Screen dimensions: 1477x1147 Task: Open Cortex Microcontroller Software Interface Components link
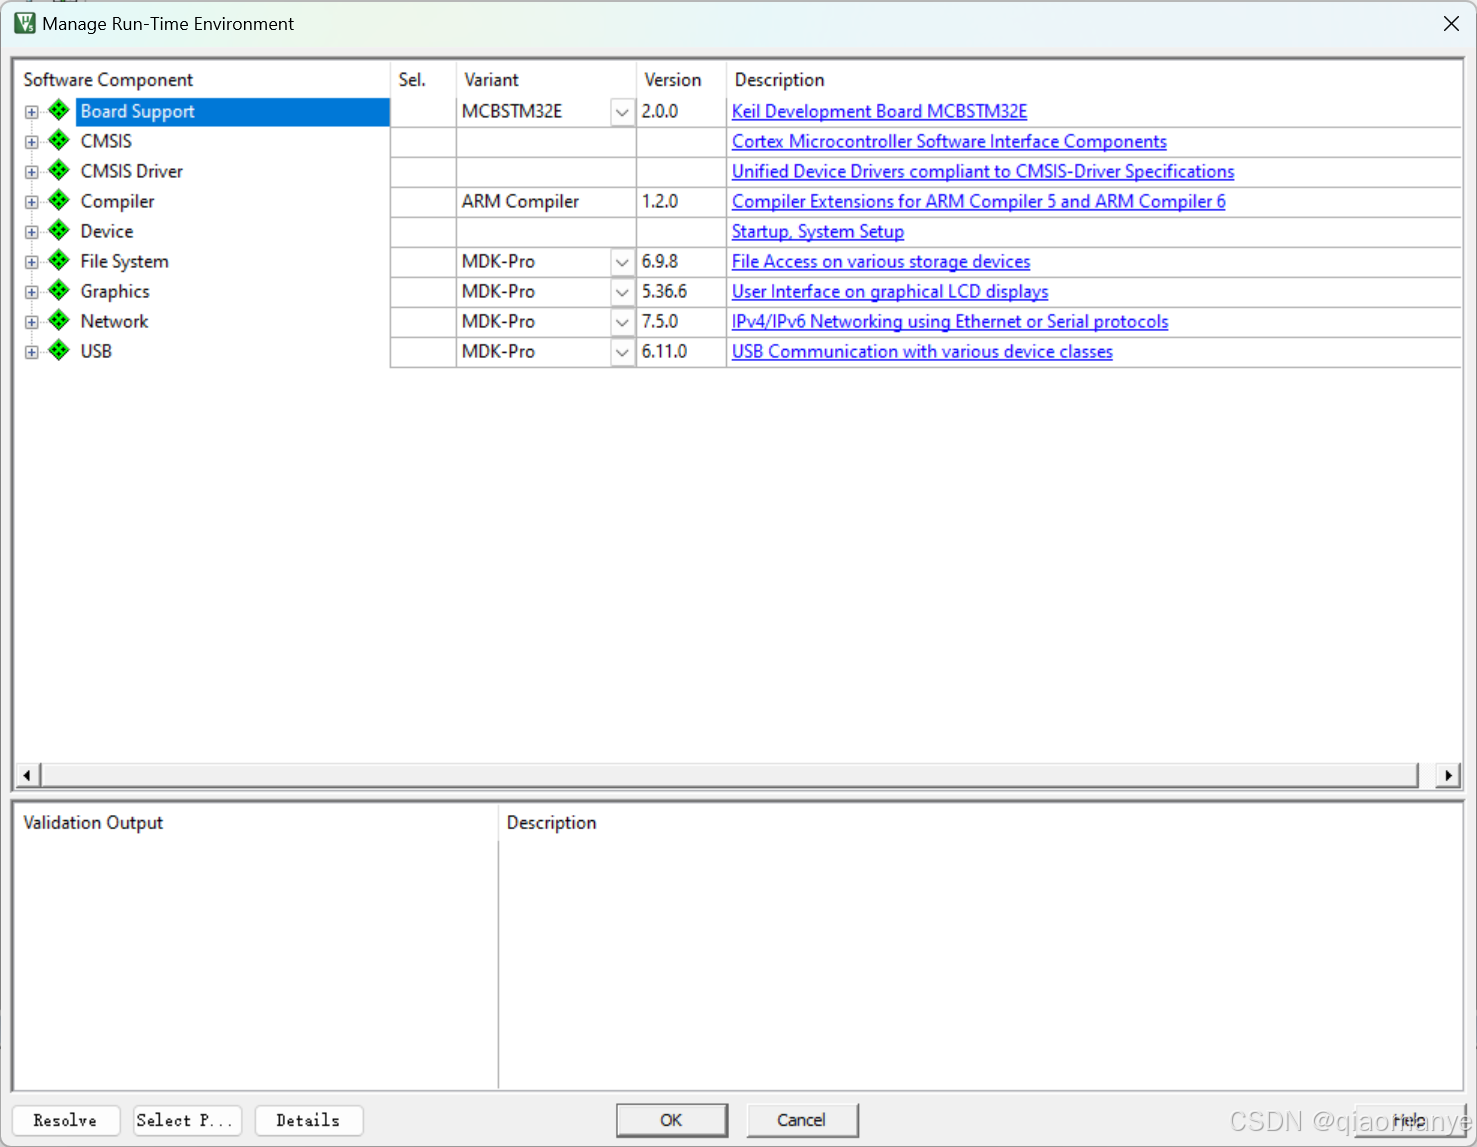[x=949, y=141]
